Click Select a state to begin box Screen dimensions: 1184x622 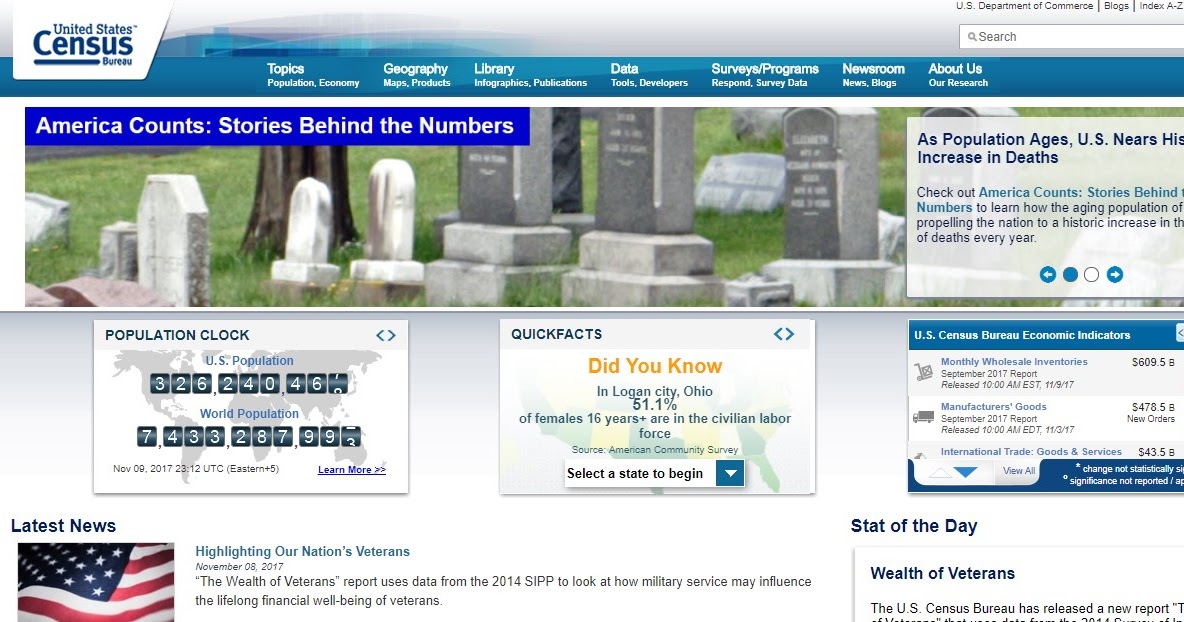(654, 473)
